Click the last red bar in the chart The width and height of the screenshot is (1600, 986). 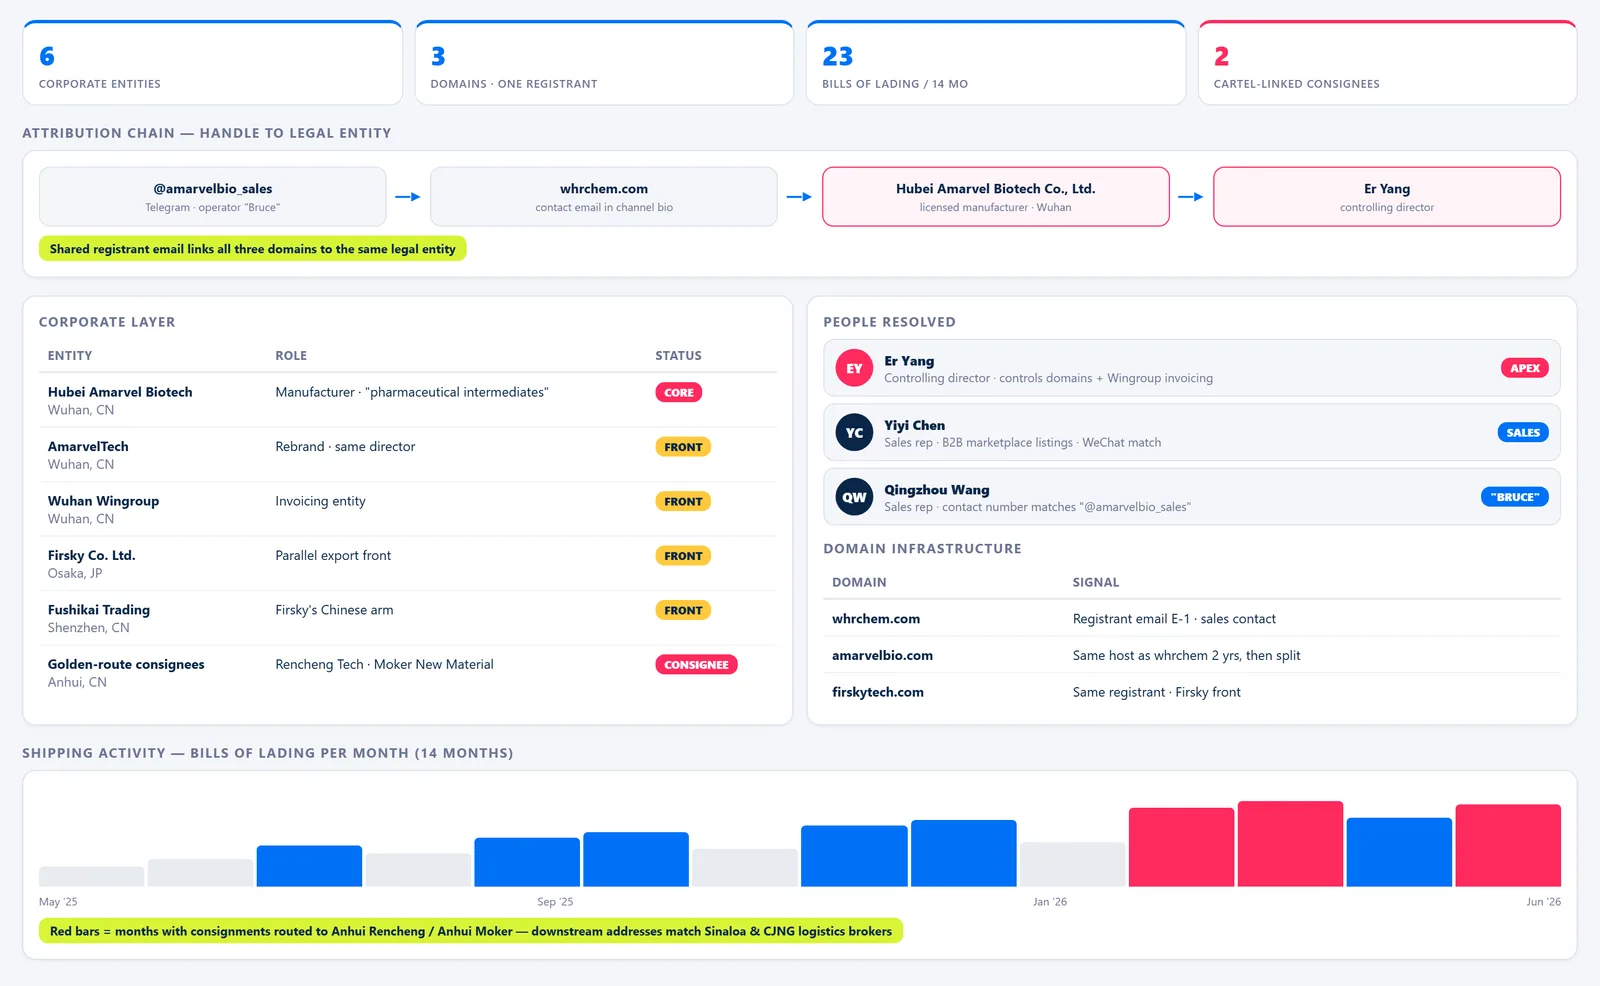1508,846
